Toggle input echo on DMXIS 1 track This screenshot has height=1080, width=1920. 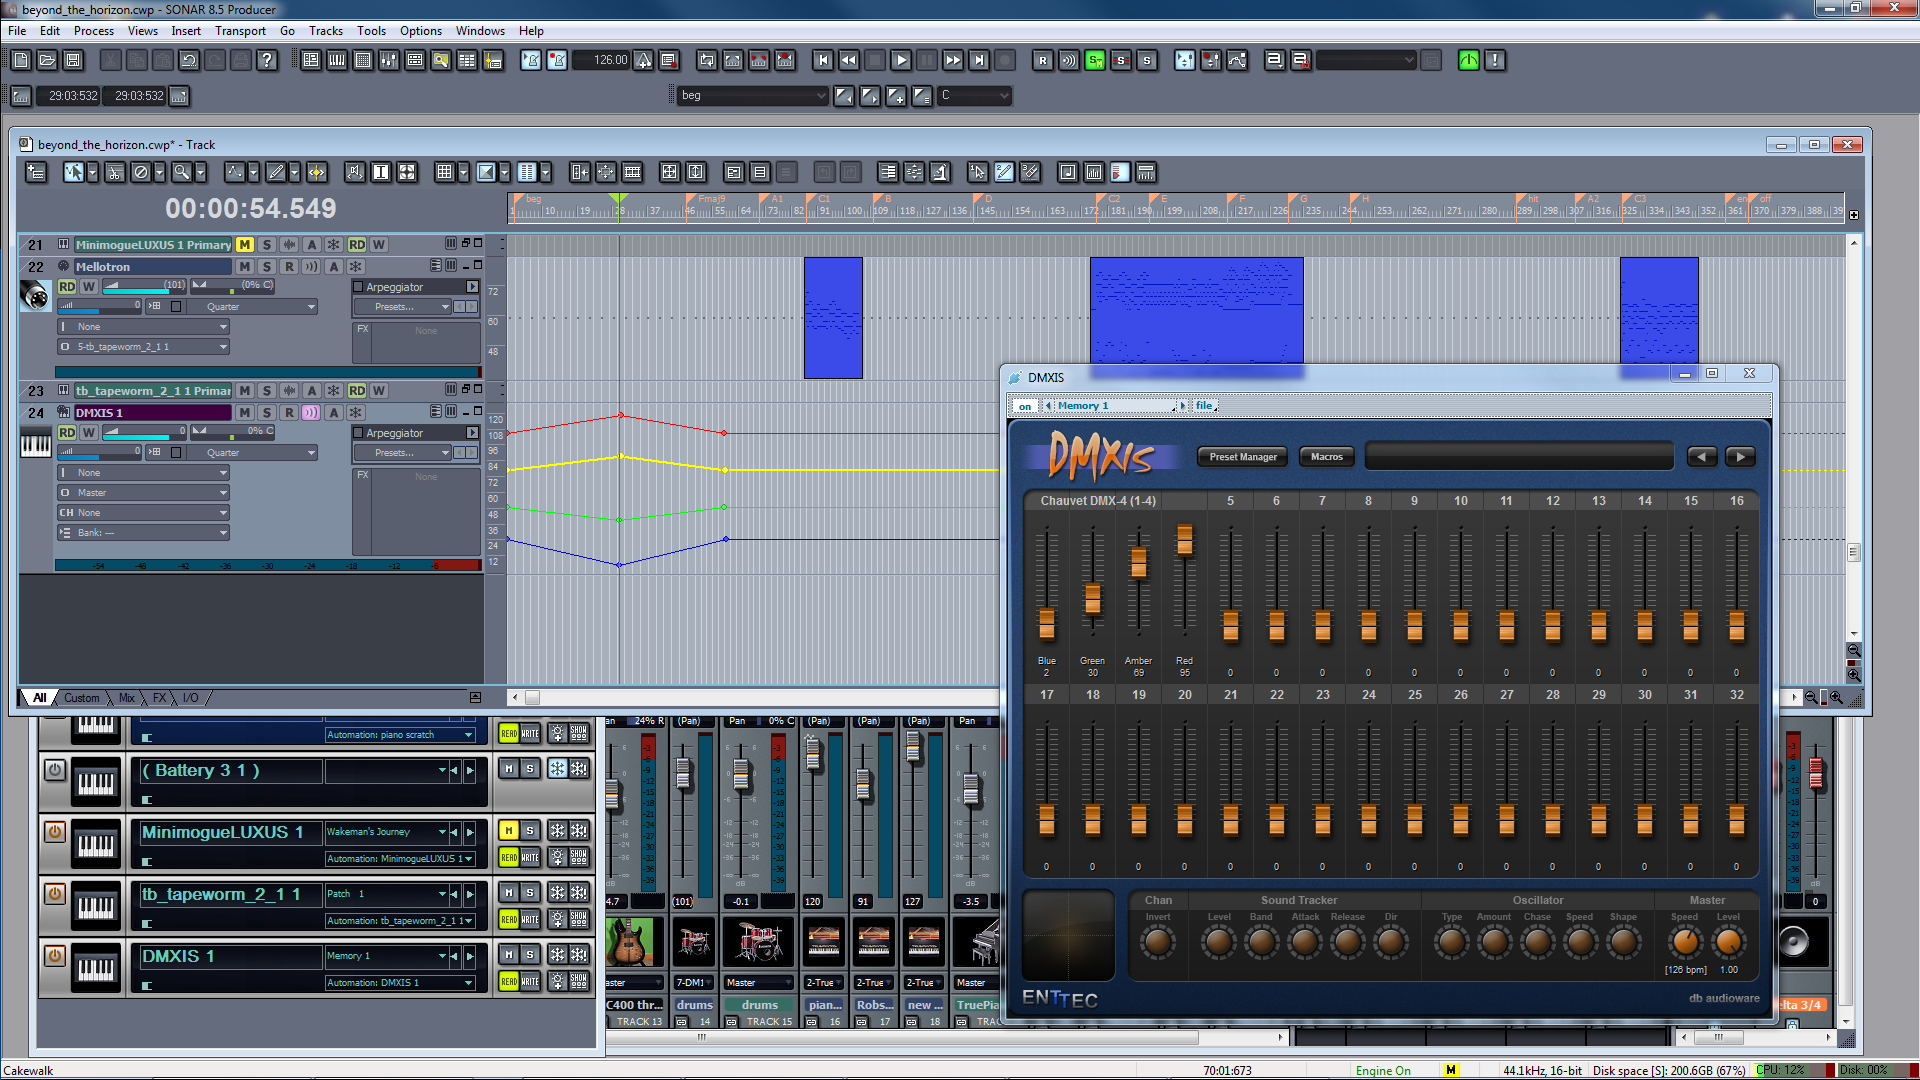click(x=311, y=413)
